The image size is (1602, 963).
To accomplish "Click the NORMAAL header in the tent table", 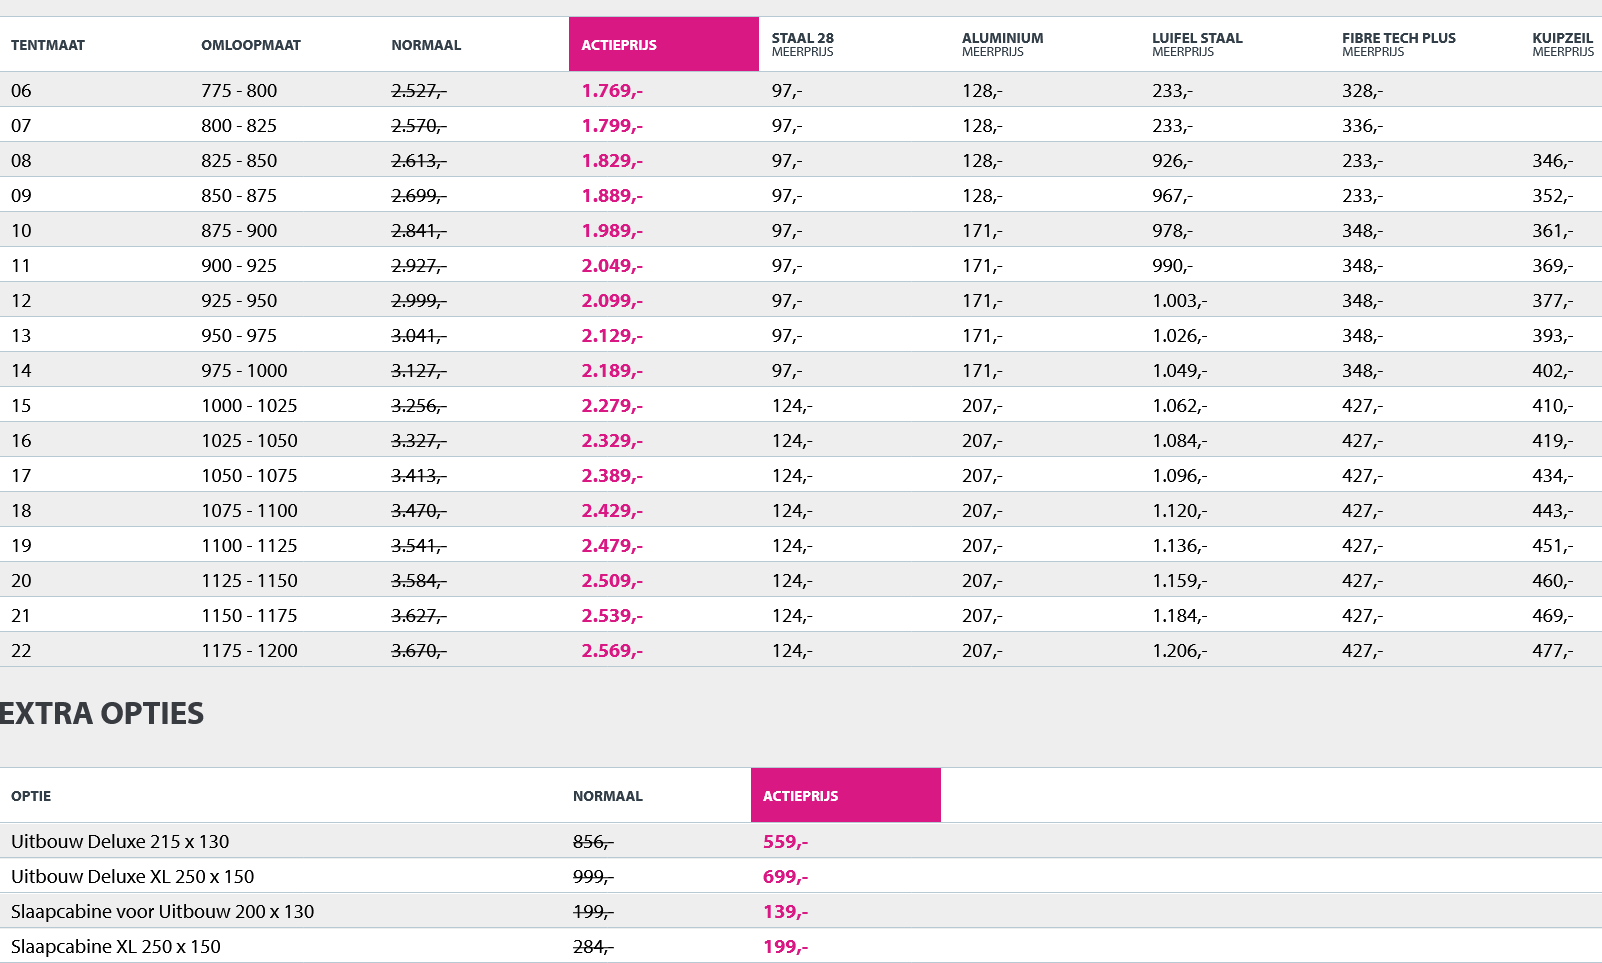I will click(426, 45).
